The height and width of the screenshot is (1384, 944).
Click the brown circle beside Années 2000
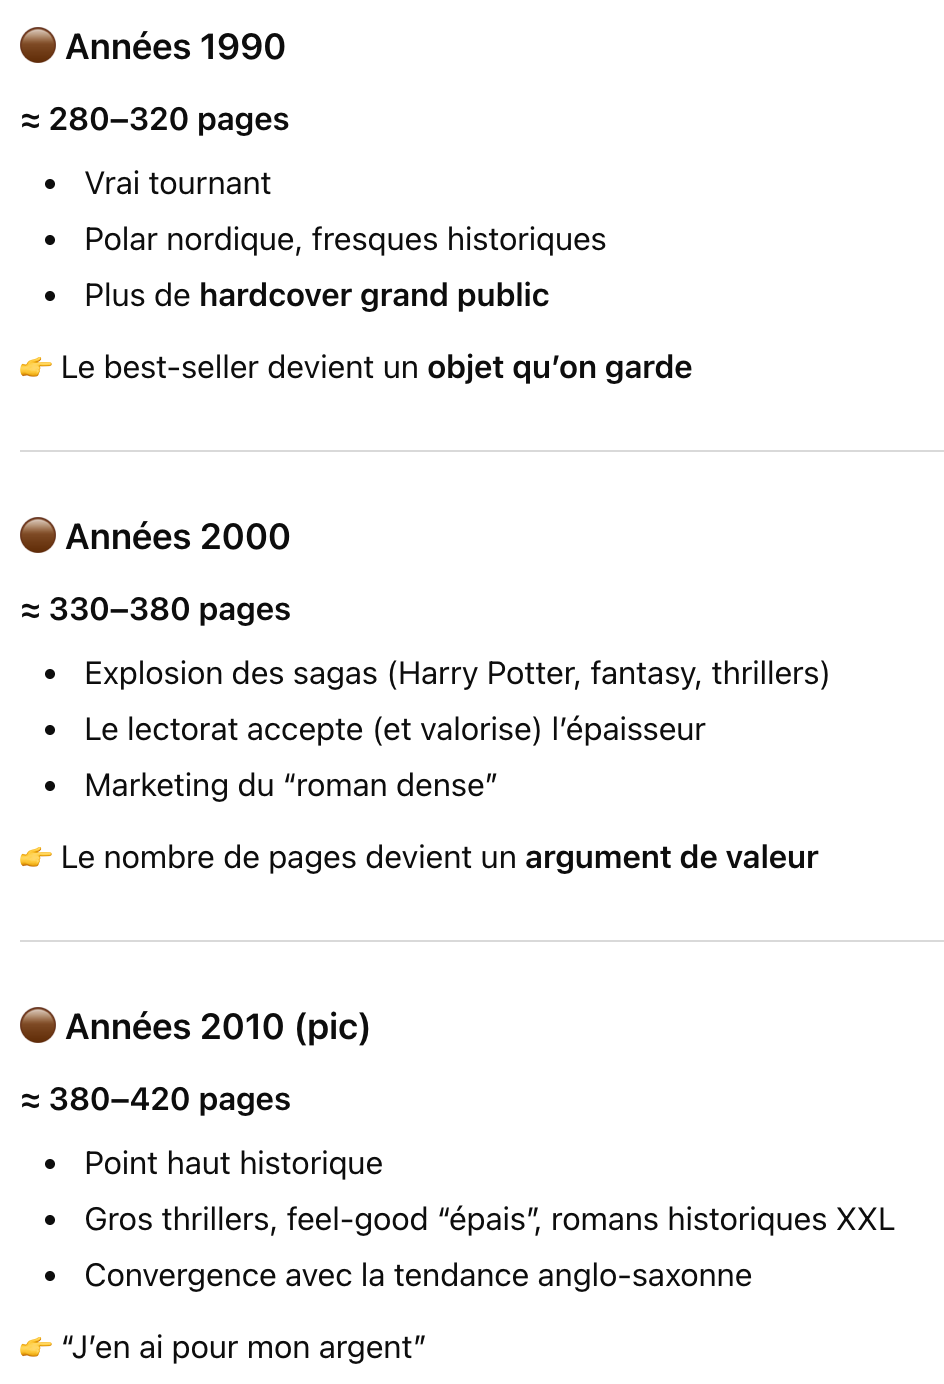point(38,536)
